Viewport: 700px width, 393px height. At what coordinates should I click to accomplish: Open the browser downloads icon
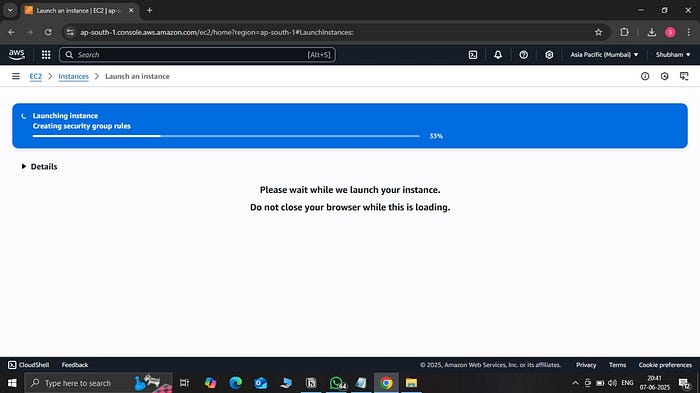tap(651, 32)
